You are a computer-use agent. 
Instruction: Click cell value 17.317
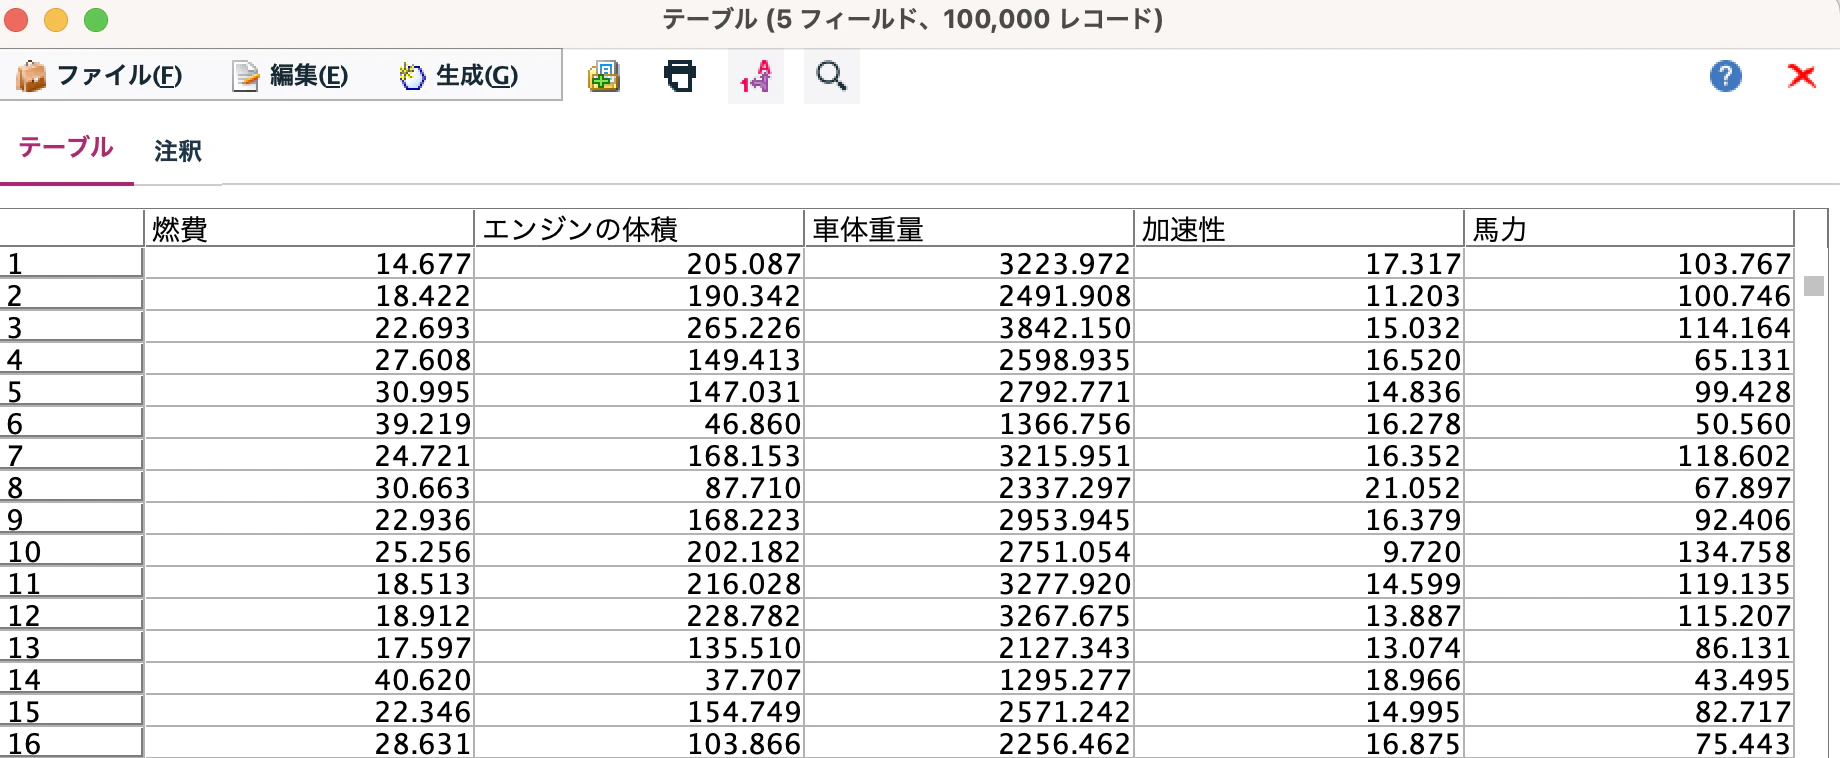(1413, 264)
